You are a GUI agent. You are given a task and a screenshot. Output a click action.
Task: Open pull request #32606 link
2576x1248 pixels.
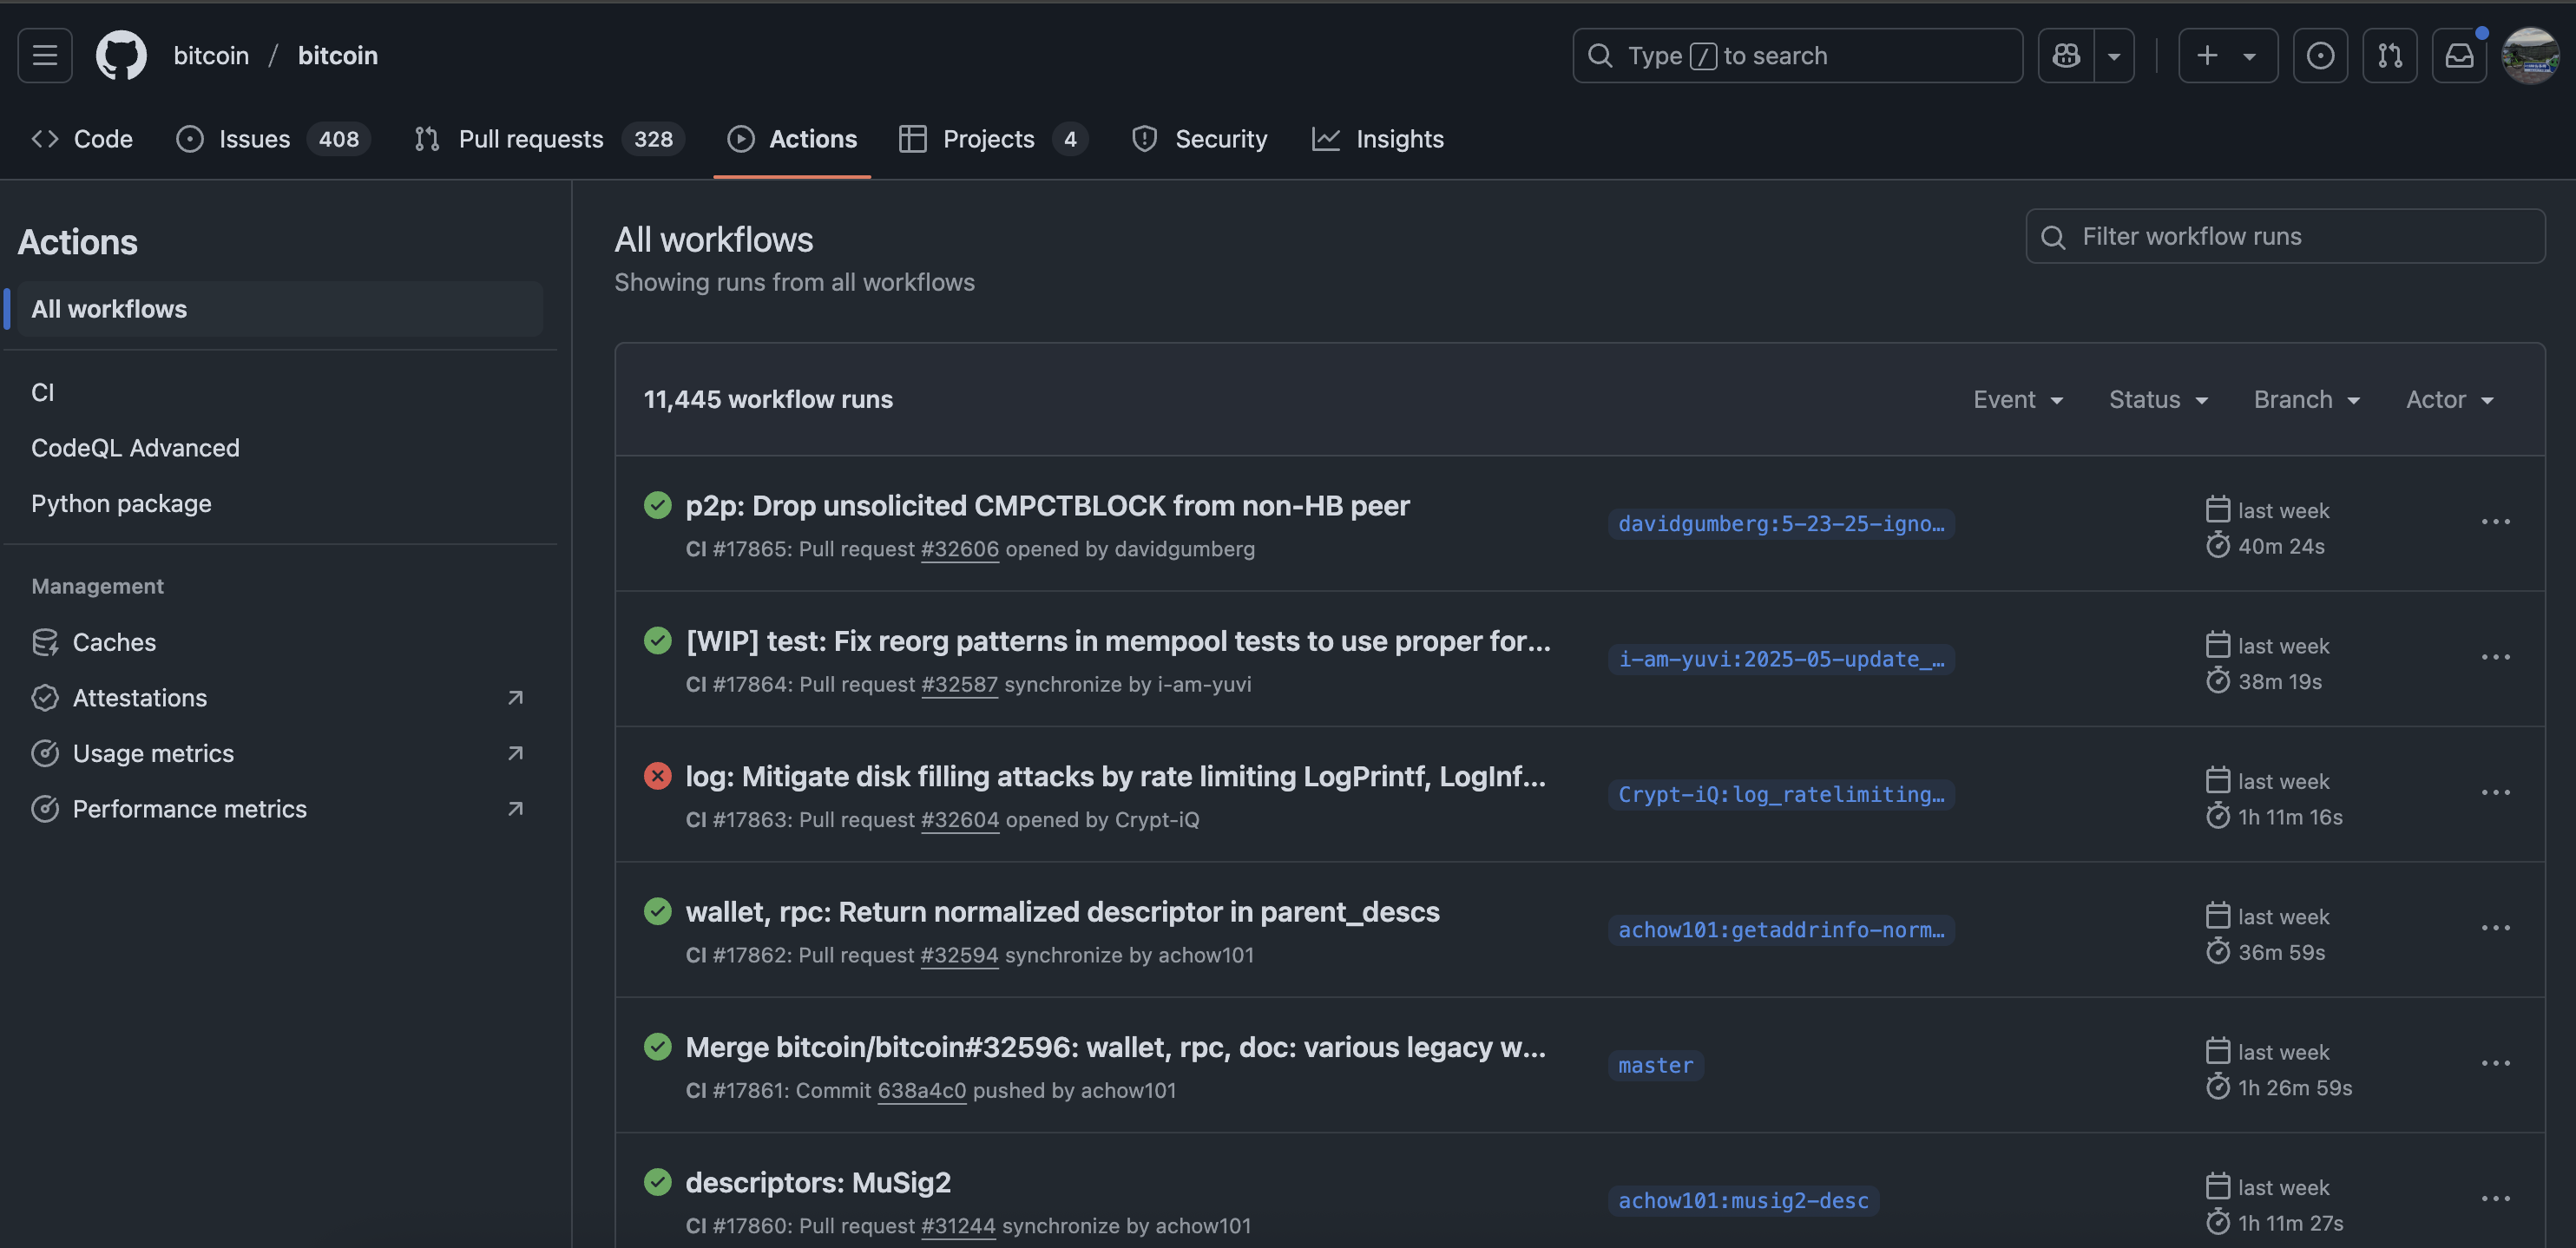[x=959, y=549]
